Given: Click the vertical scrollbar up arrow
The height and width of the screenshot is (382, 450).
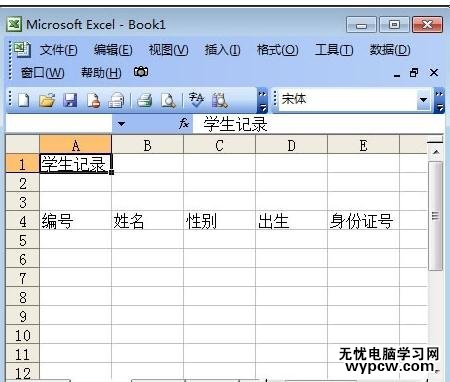Looking at the screenshot, I should click(435, 152).
